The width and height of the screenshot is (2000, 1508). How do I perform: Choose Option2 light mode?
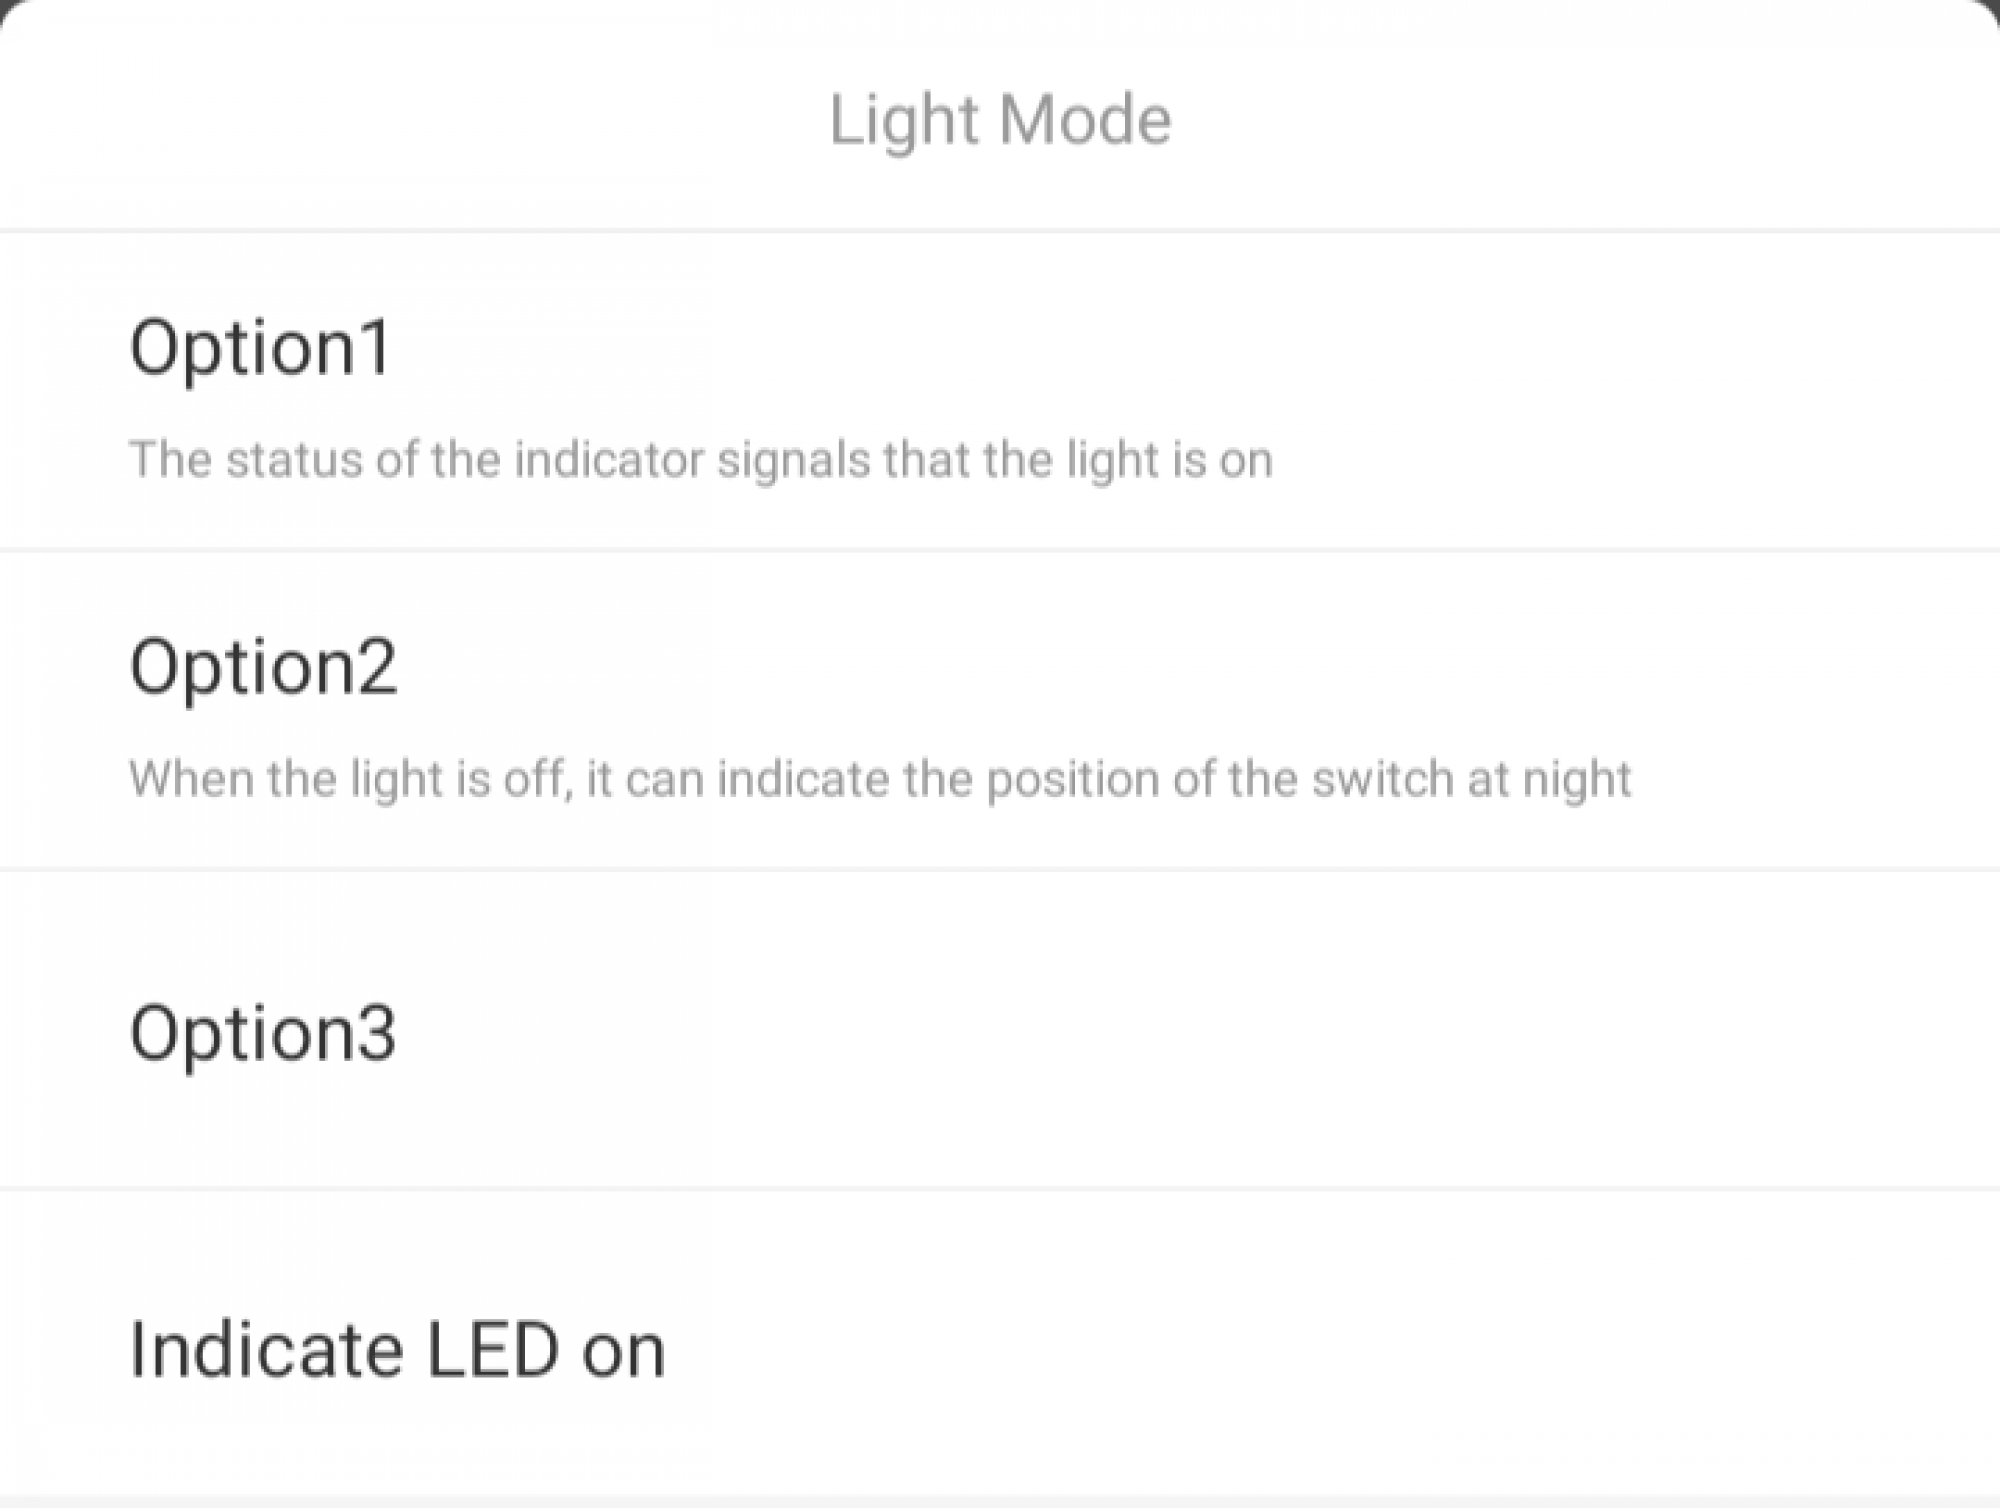point(1000,710)
